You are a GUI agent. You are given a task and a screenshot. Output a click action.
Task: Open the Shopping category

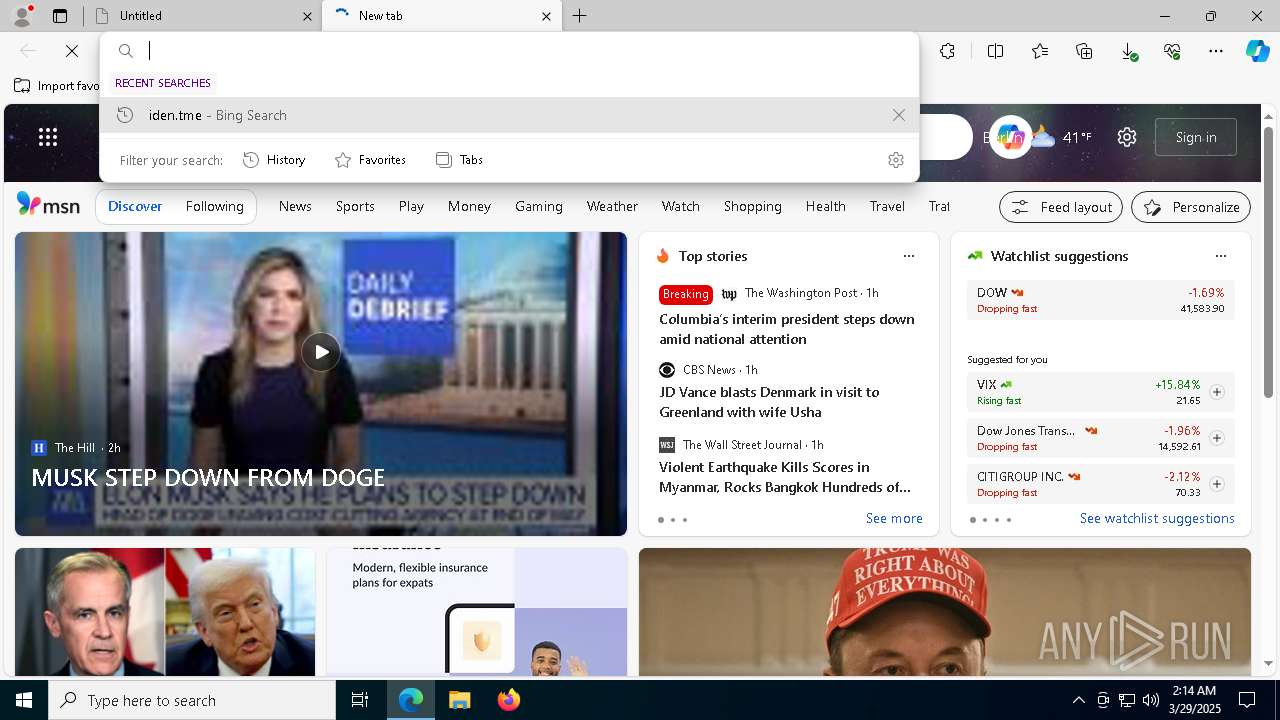tap(753, 206)
